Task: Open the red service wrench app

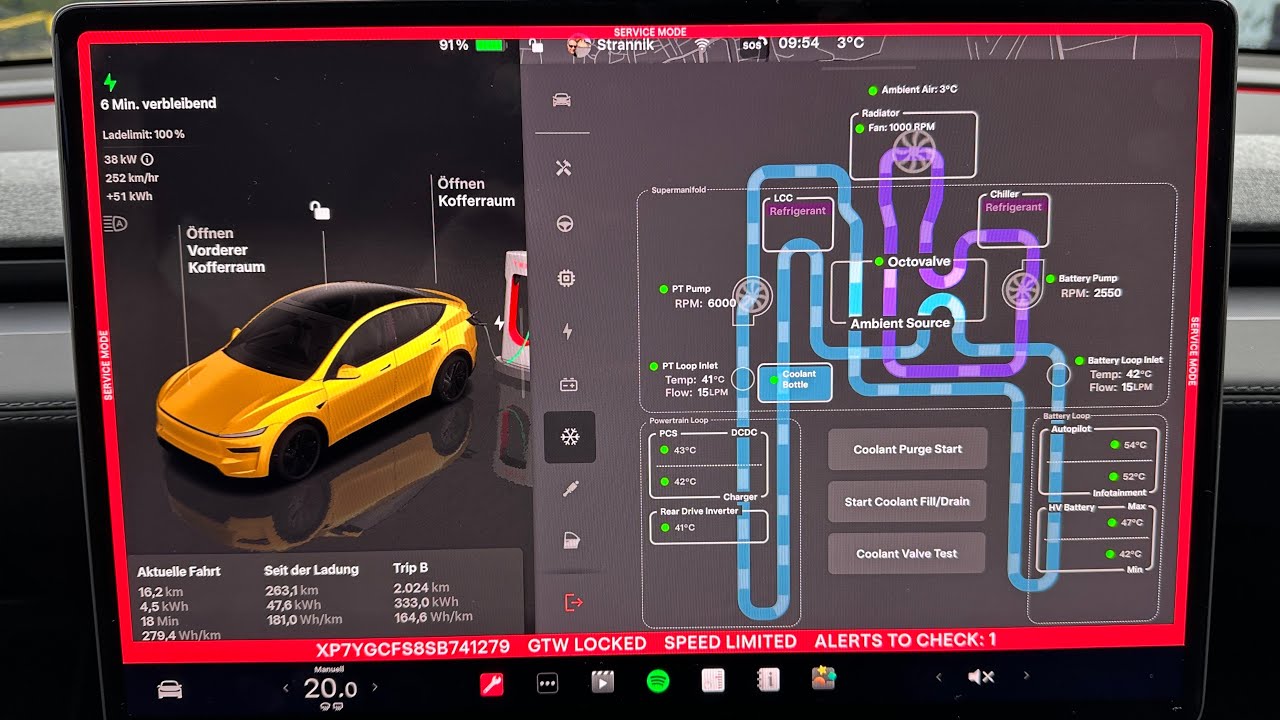Action: tap(491, 683)
